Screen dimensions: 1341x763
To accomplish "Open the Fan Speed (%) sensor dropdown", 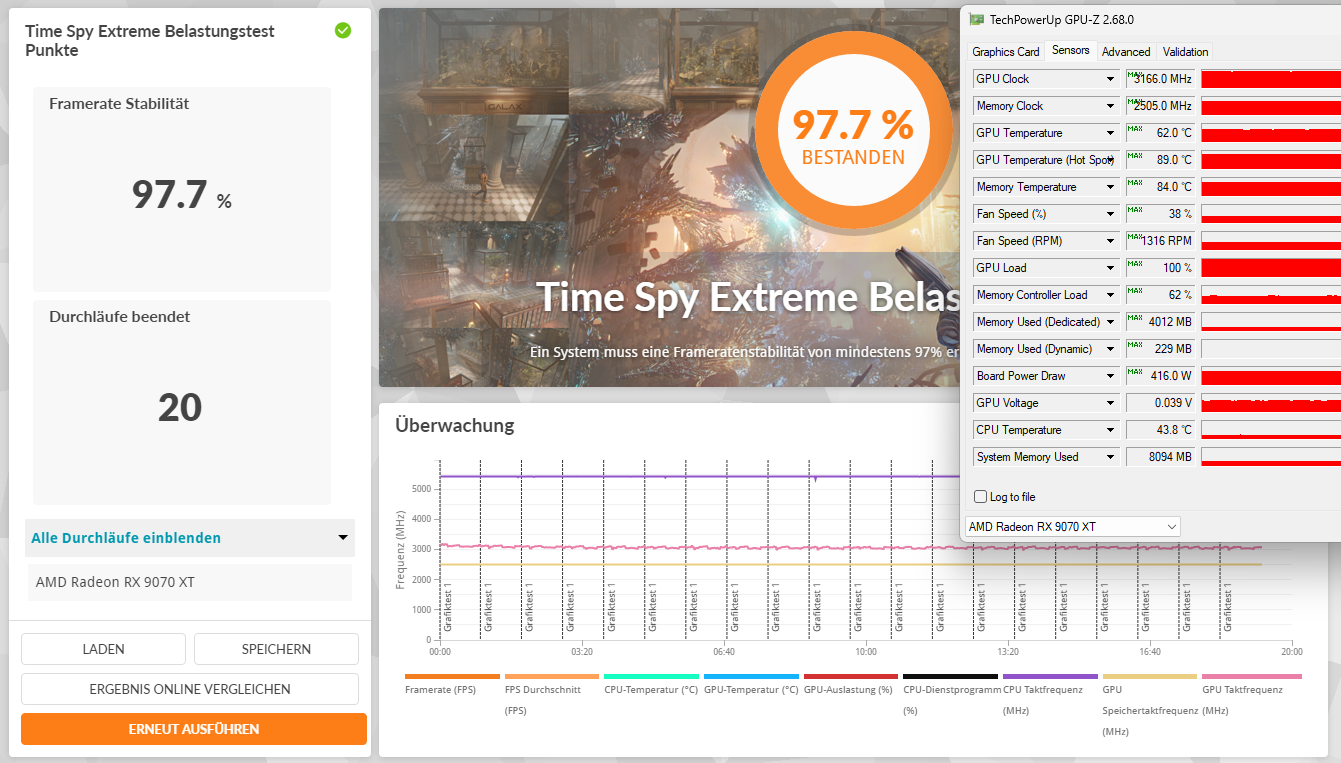I will tap(1109, 214).
